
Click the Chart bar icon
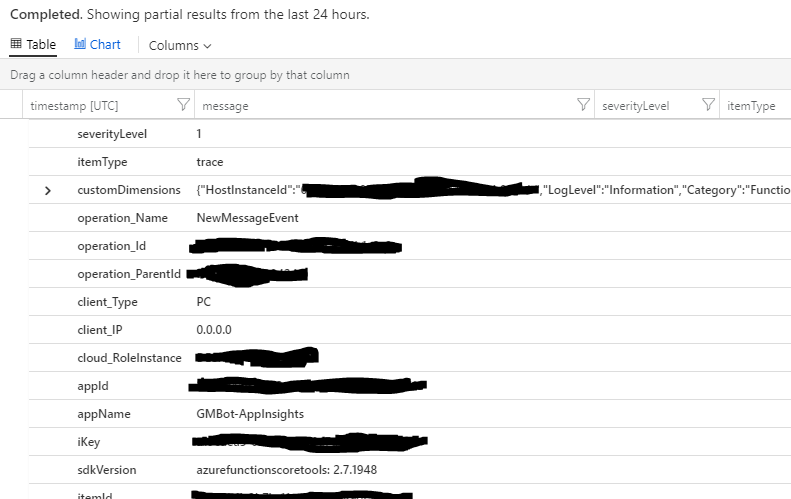[80, 44]
